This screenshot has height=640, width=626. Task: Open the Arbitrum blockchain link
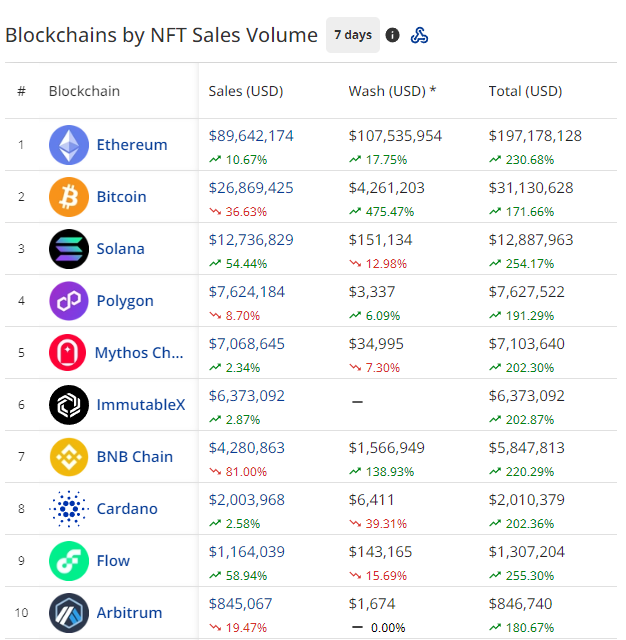pos(129,613)
